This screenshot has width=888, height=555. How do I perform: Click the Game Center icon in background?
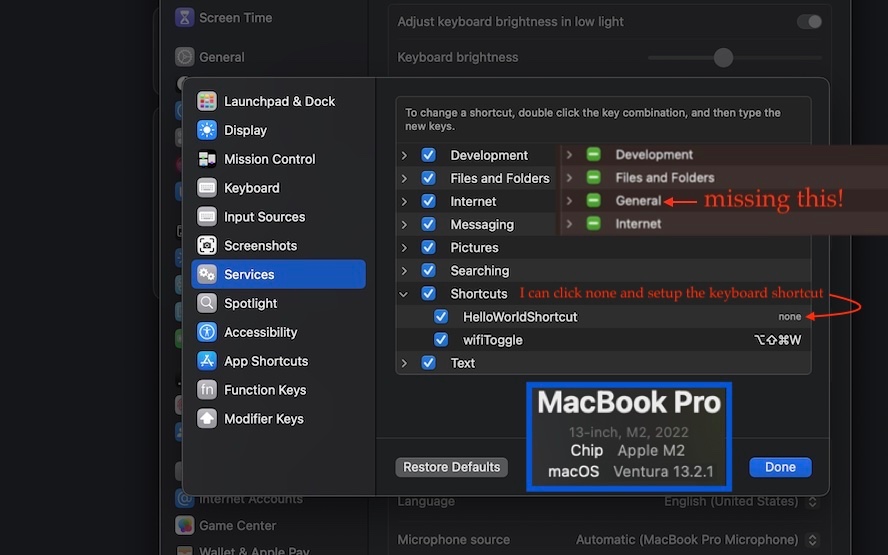(184, 526)
